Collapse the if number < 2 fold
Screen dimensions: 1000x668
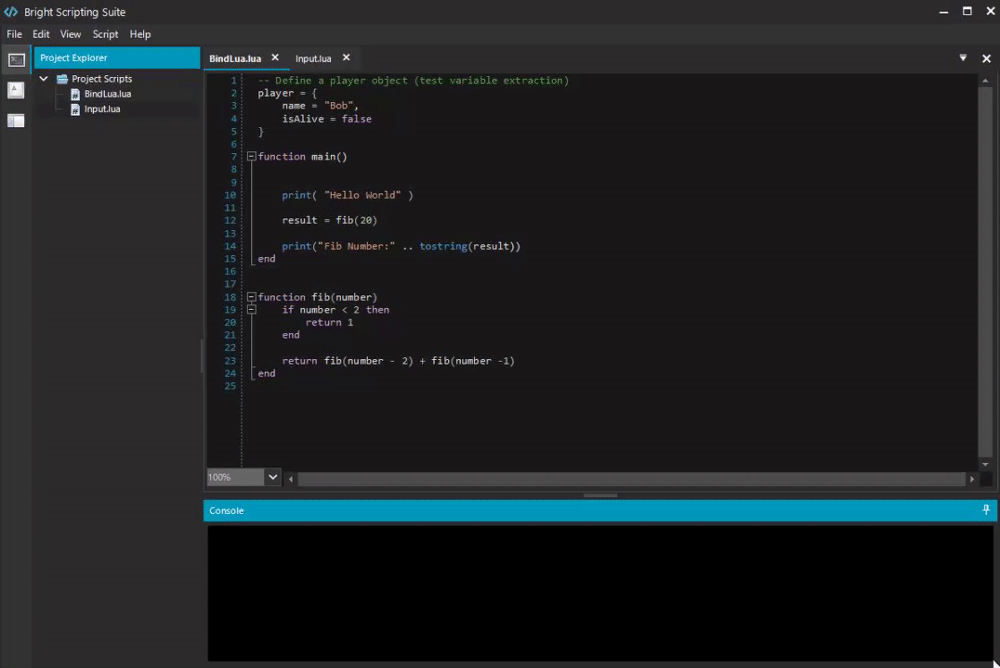click(x=251, y=310)
